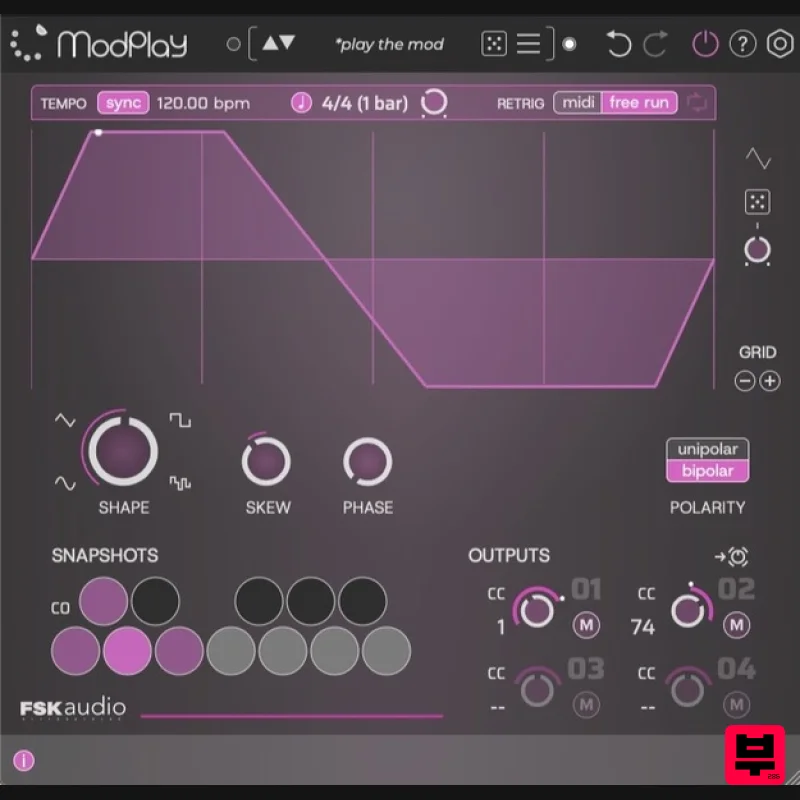Click the waveform icon atop the right sidebar
800x800 pixels.
[x=757, y=158]
